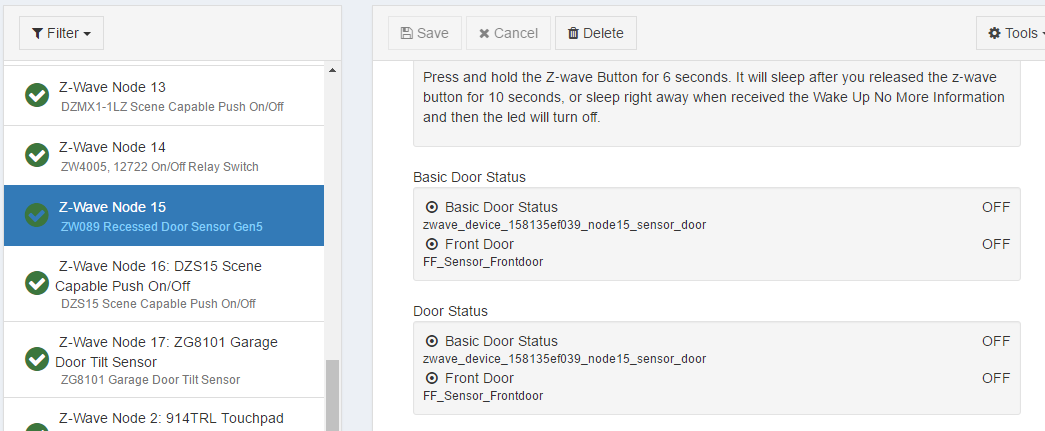Click the channel icon by Front Door under Door Status

pyautogui.click(x=432, y=378)
